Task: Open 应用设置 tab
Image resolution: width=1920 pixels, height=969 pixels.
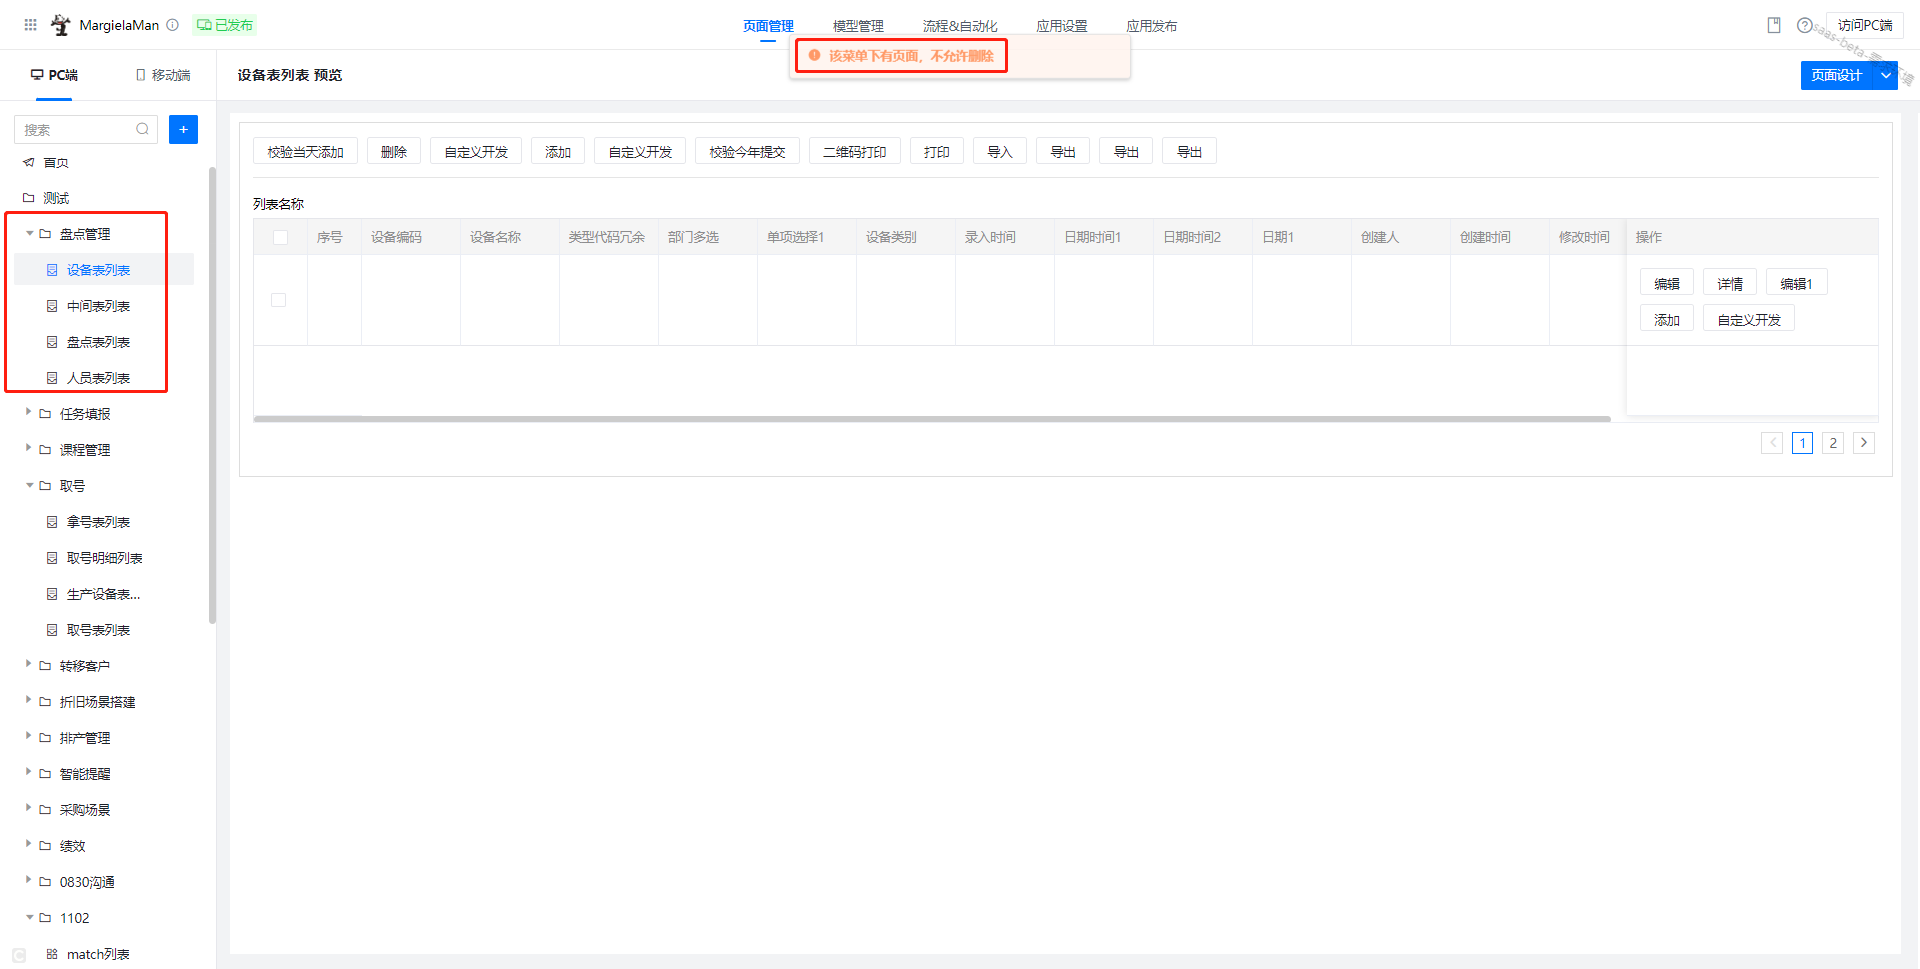Action: pyautogui.click(x=1062, y=26)
